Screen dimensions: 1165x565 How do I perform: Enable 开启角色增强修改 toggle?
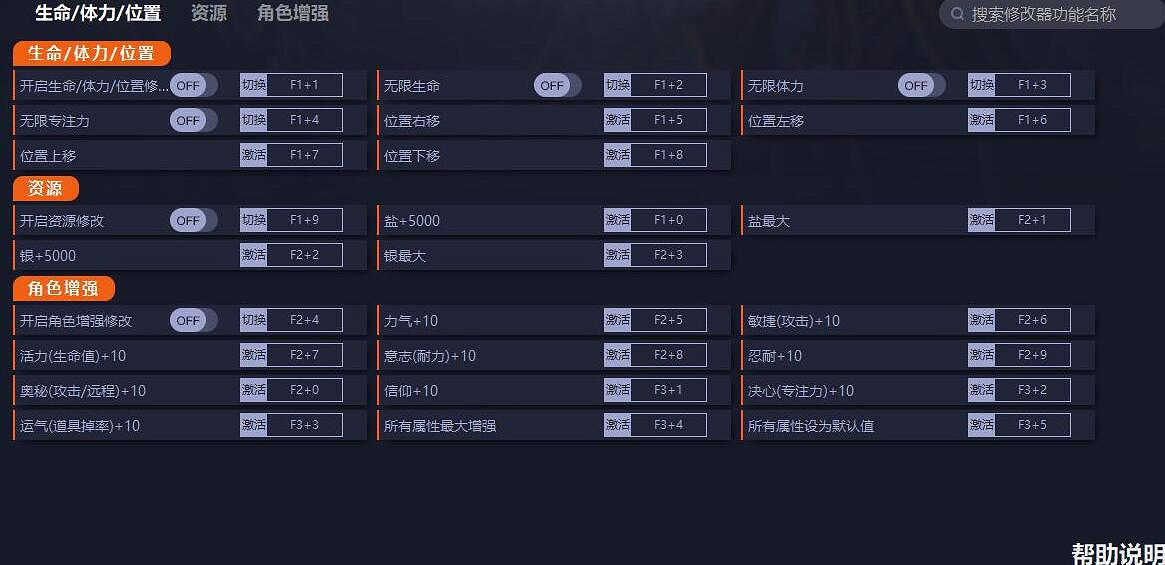pyautogui.click(x=193, y=320)
